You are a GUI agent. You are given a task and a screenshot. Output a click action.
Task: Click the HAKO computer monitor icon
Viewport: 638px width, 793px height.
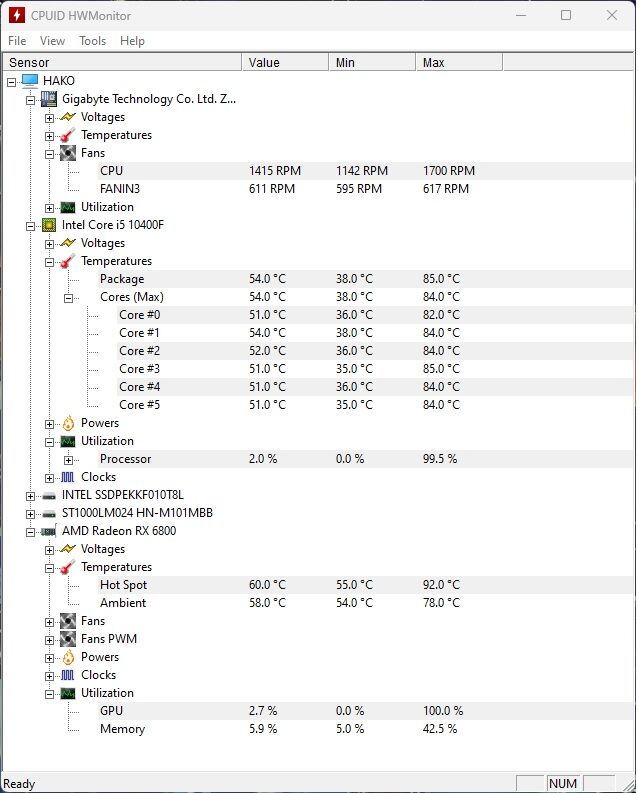pyautogui.click(x=30, y=80)
